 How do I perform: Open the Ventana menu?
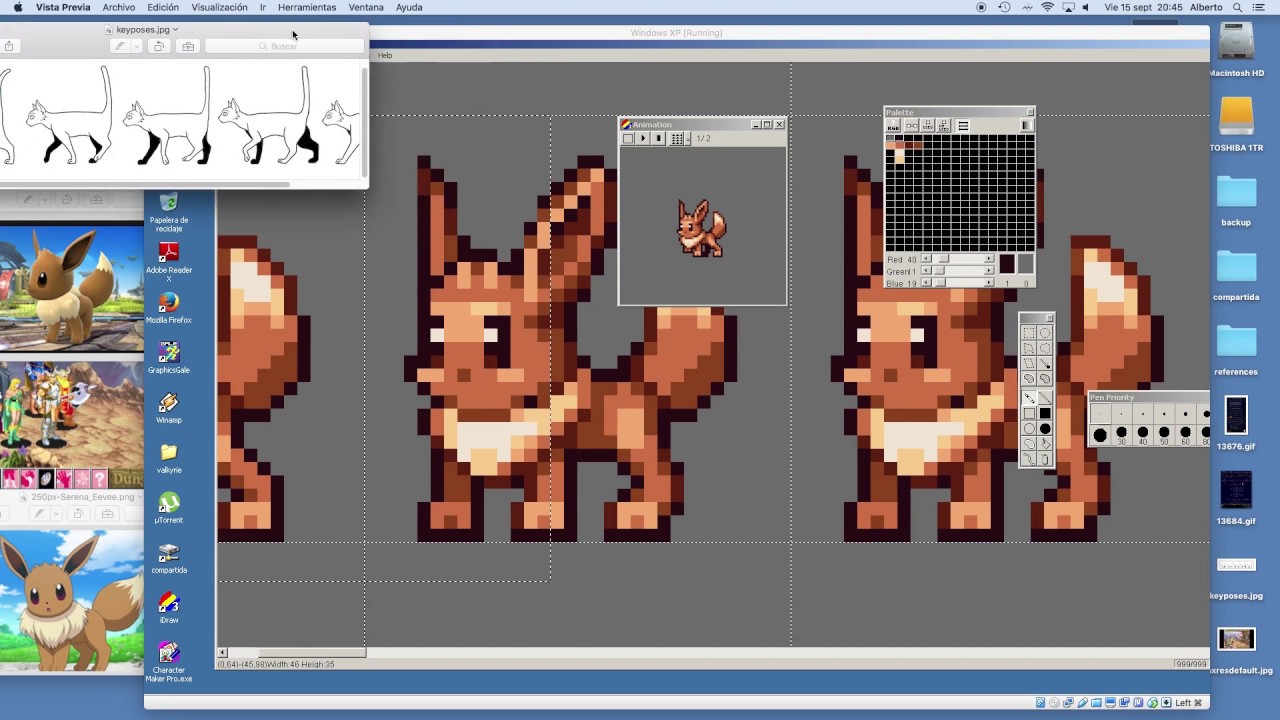click(366, 7)
